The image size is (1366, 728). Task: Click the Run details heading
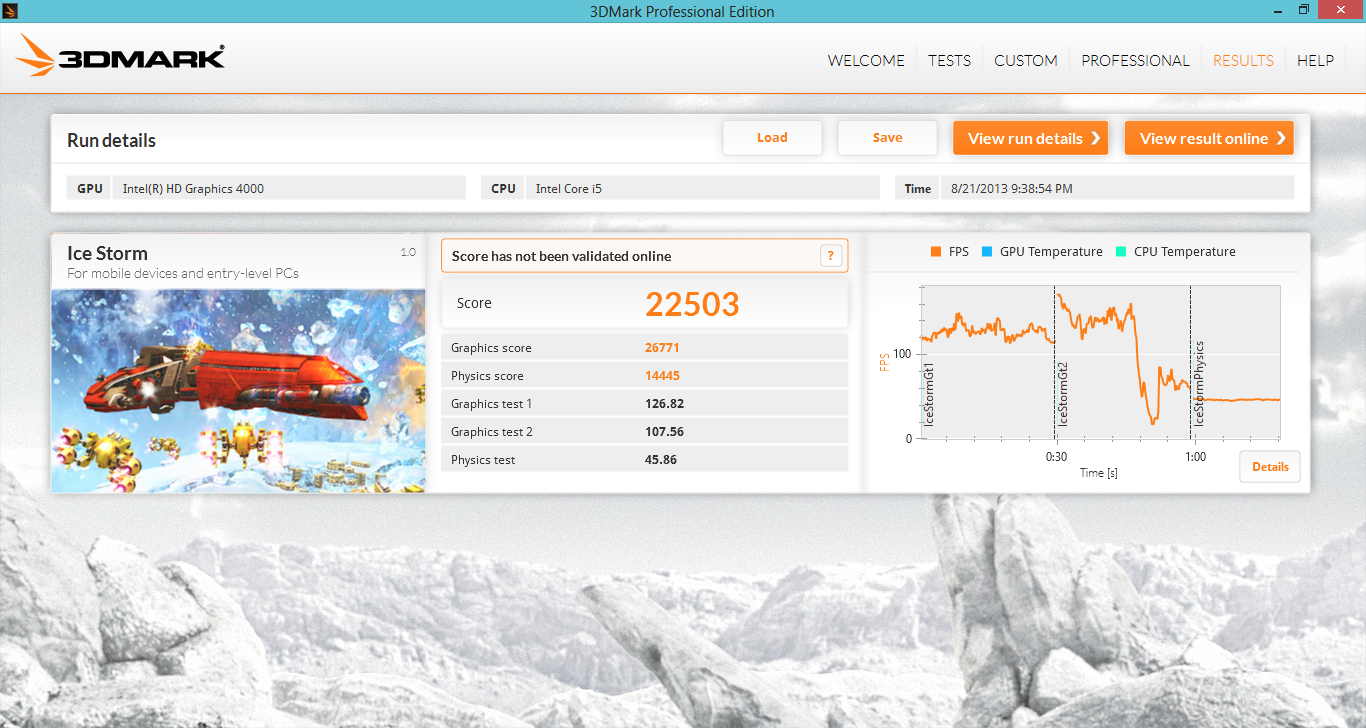[x=111, y=141]
